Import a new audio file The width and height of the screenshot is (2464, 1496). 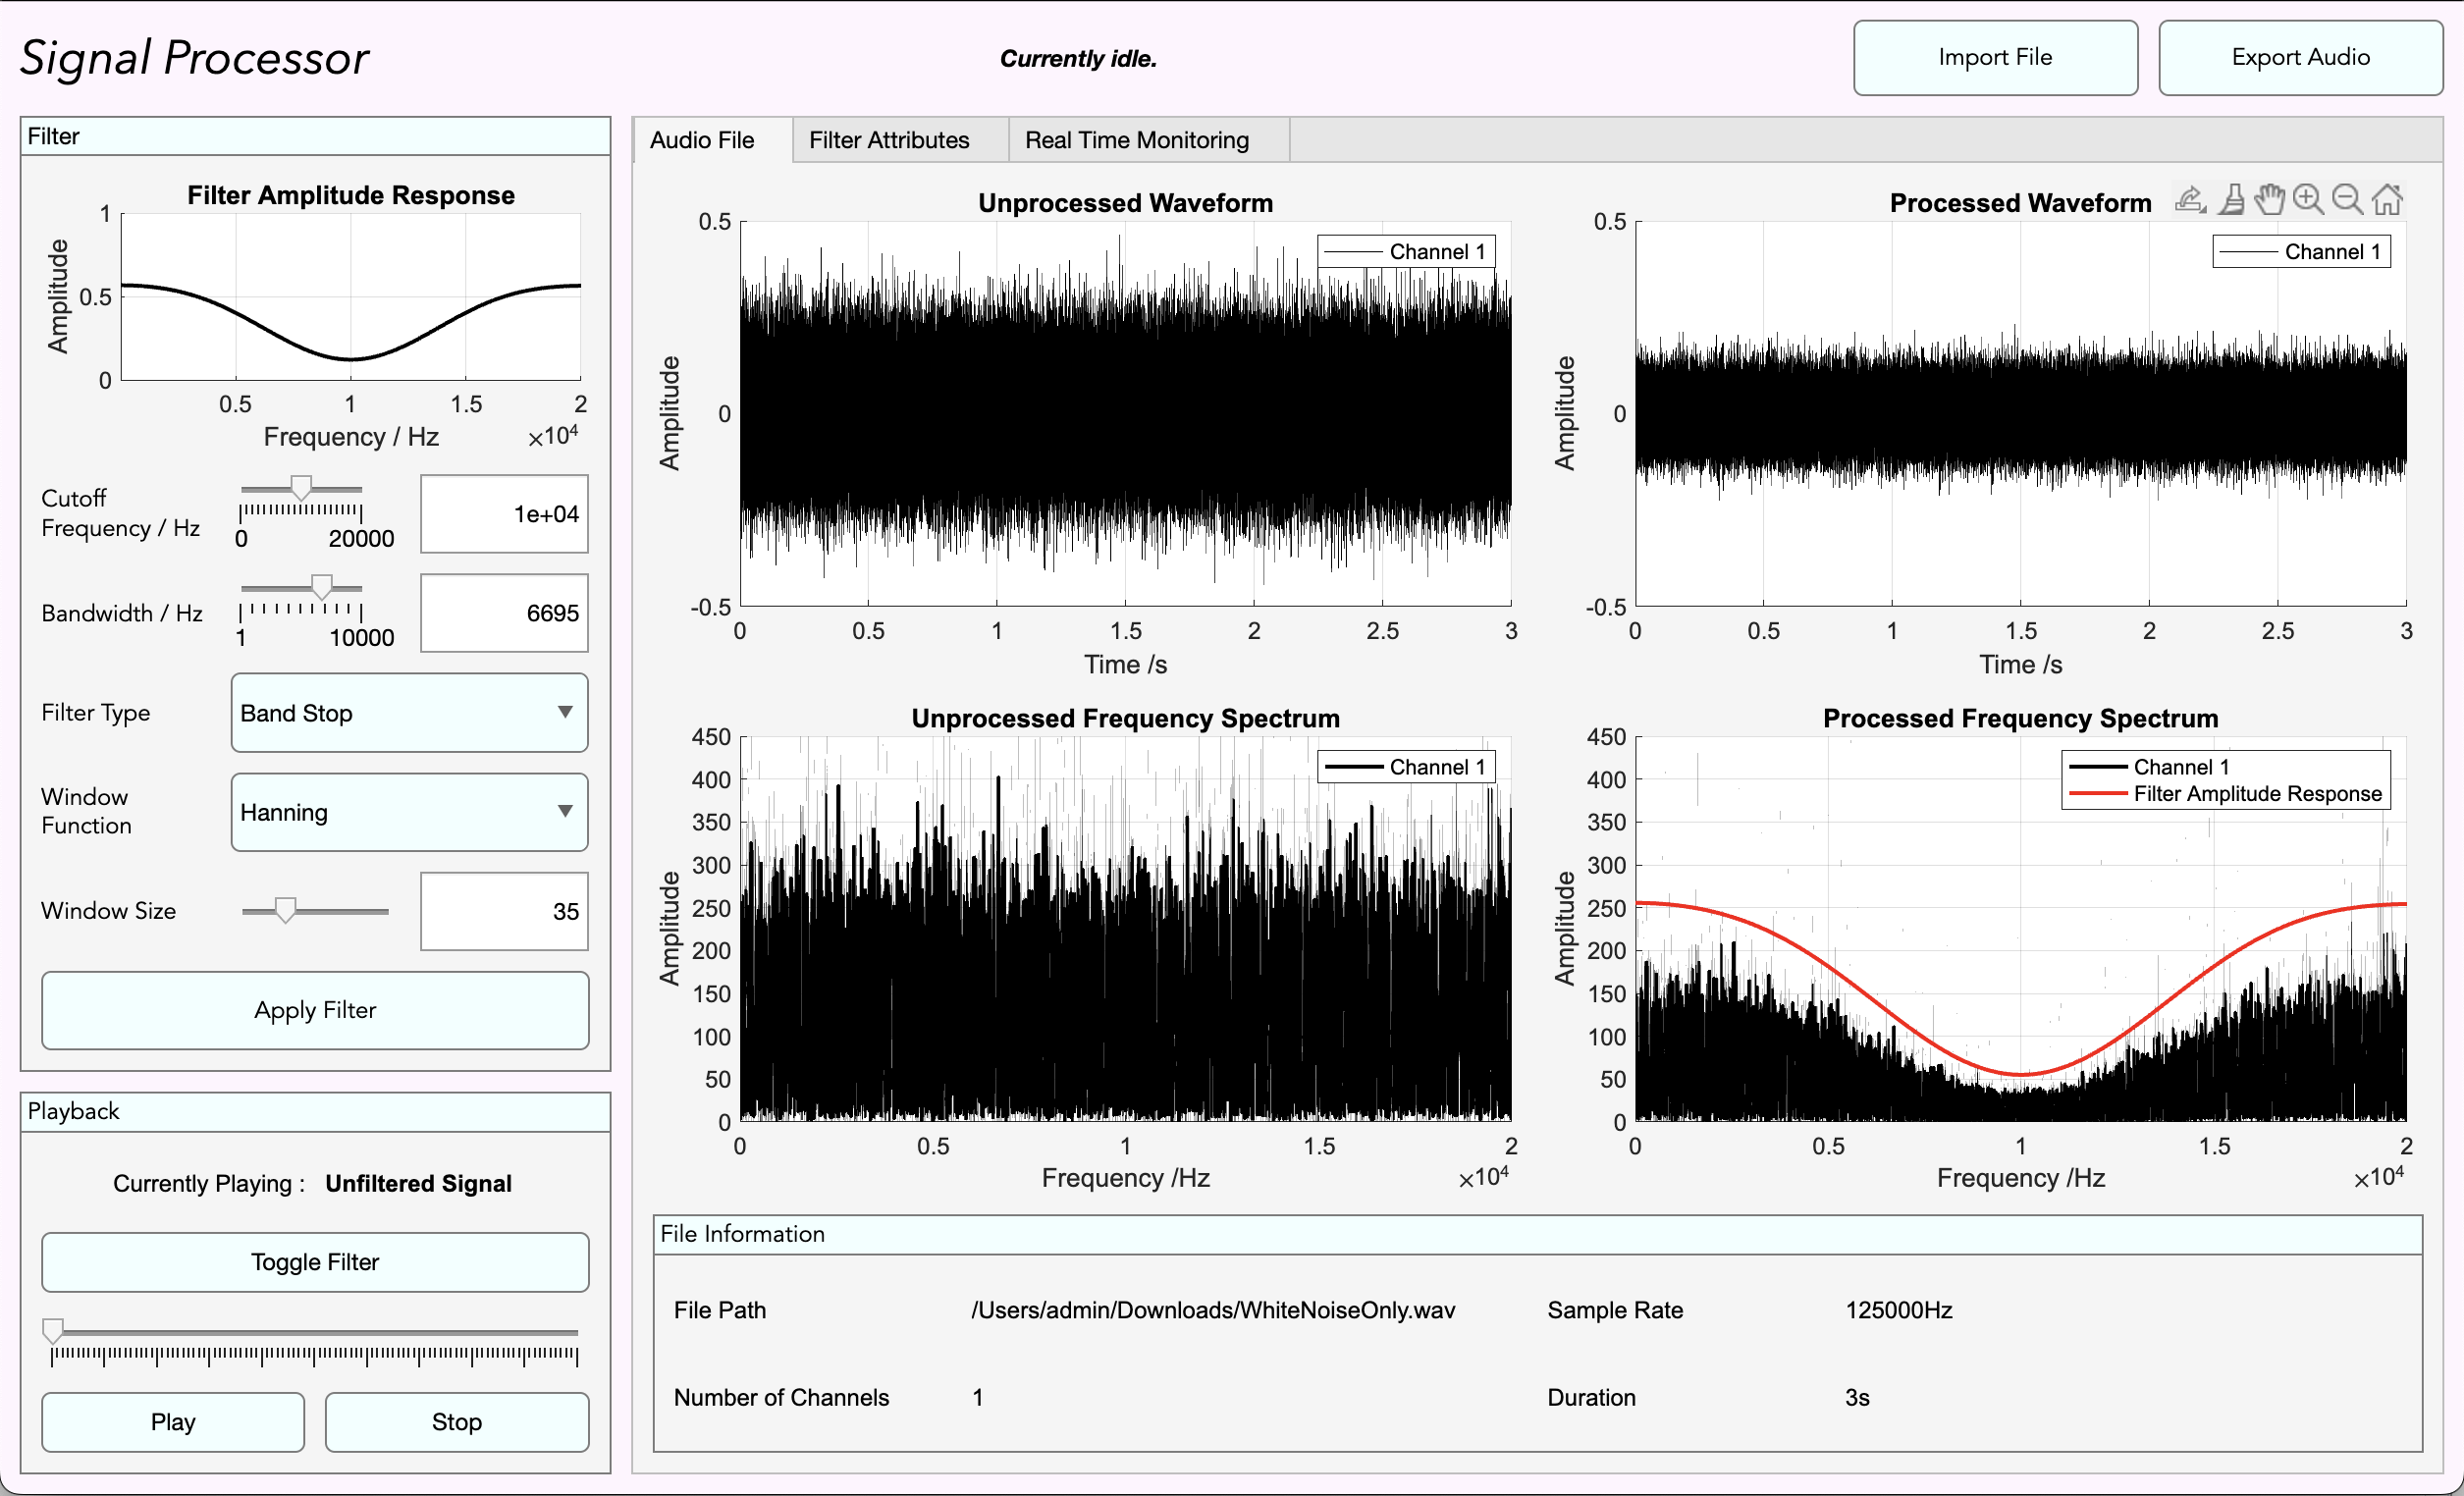coord(1994,57)
